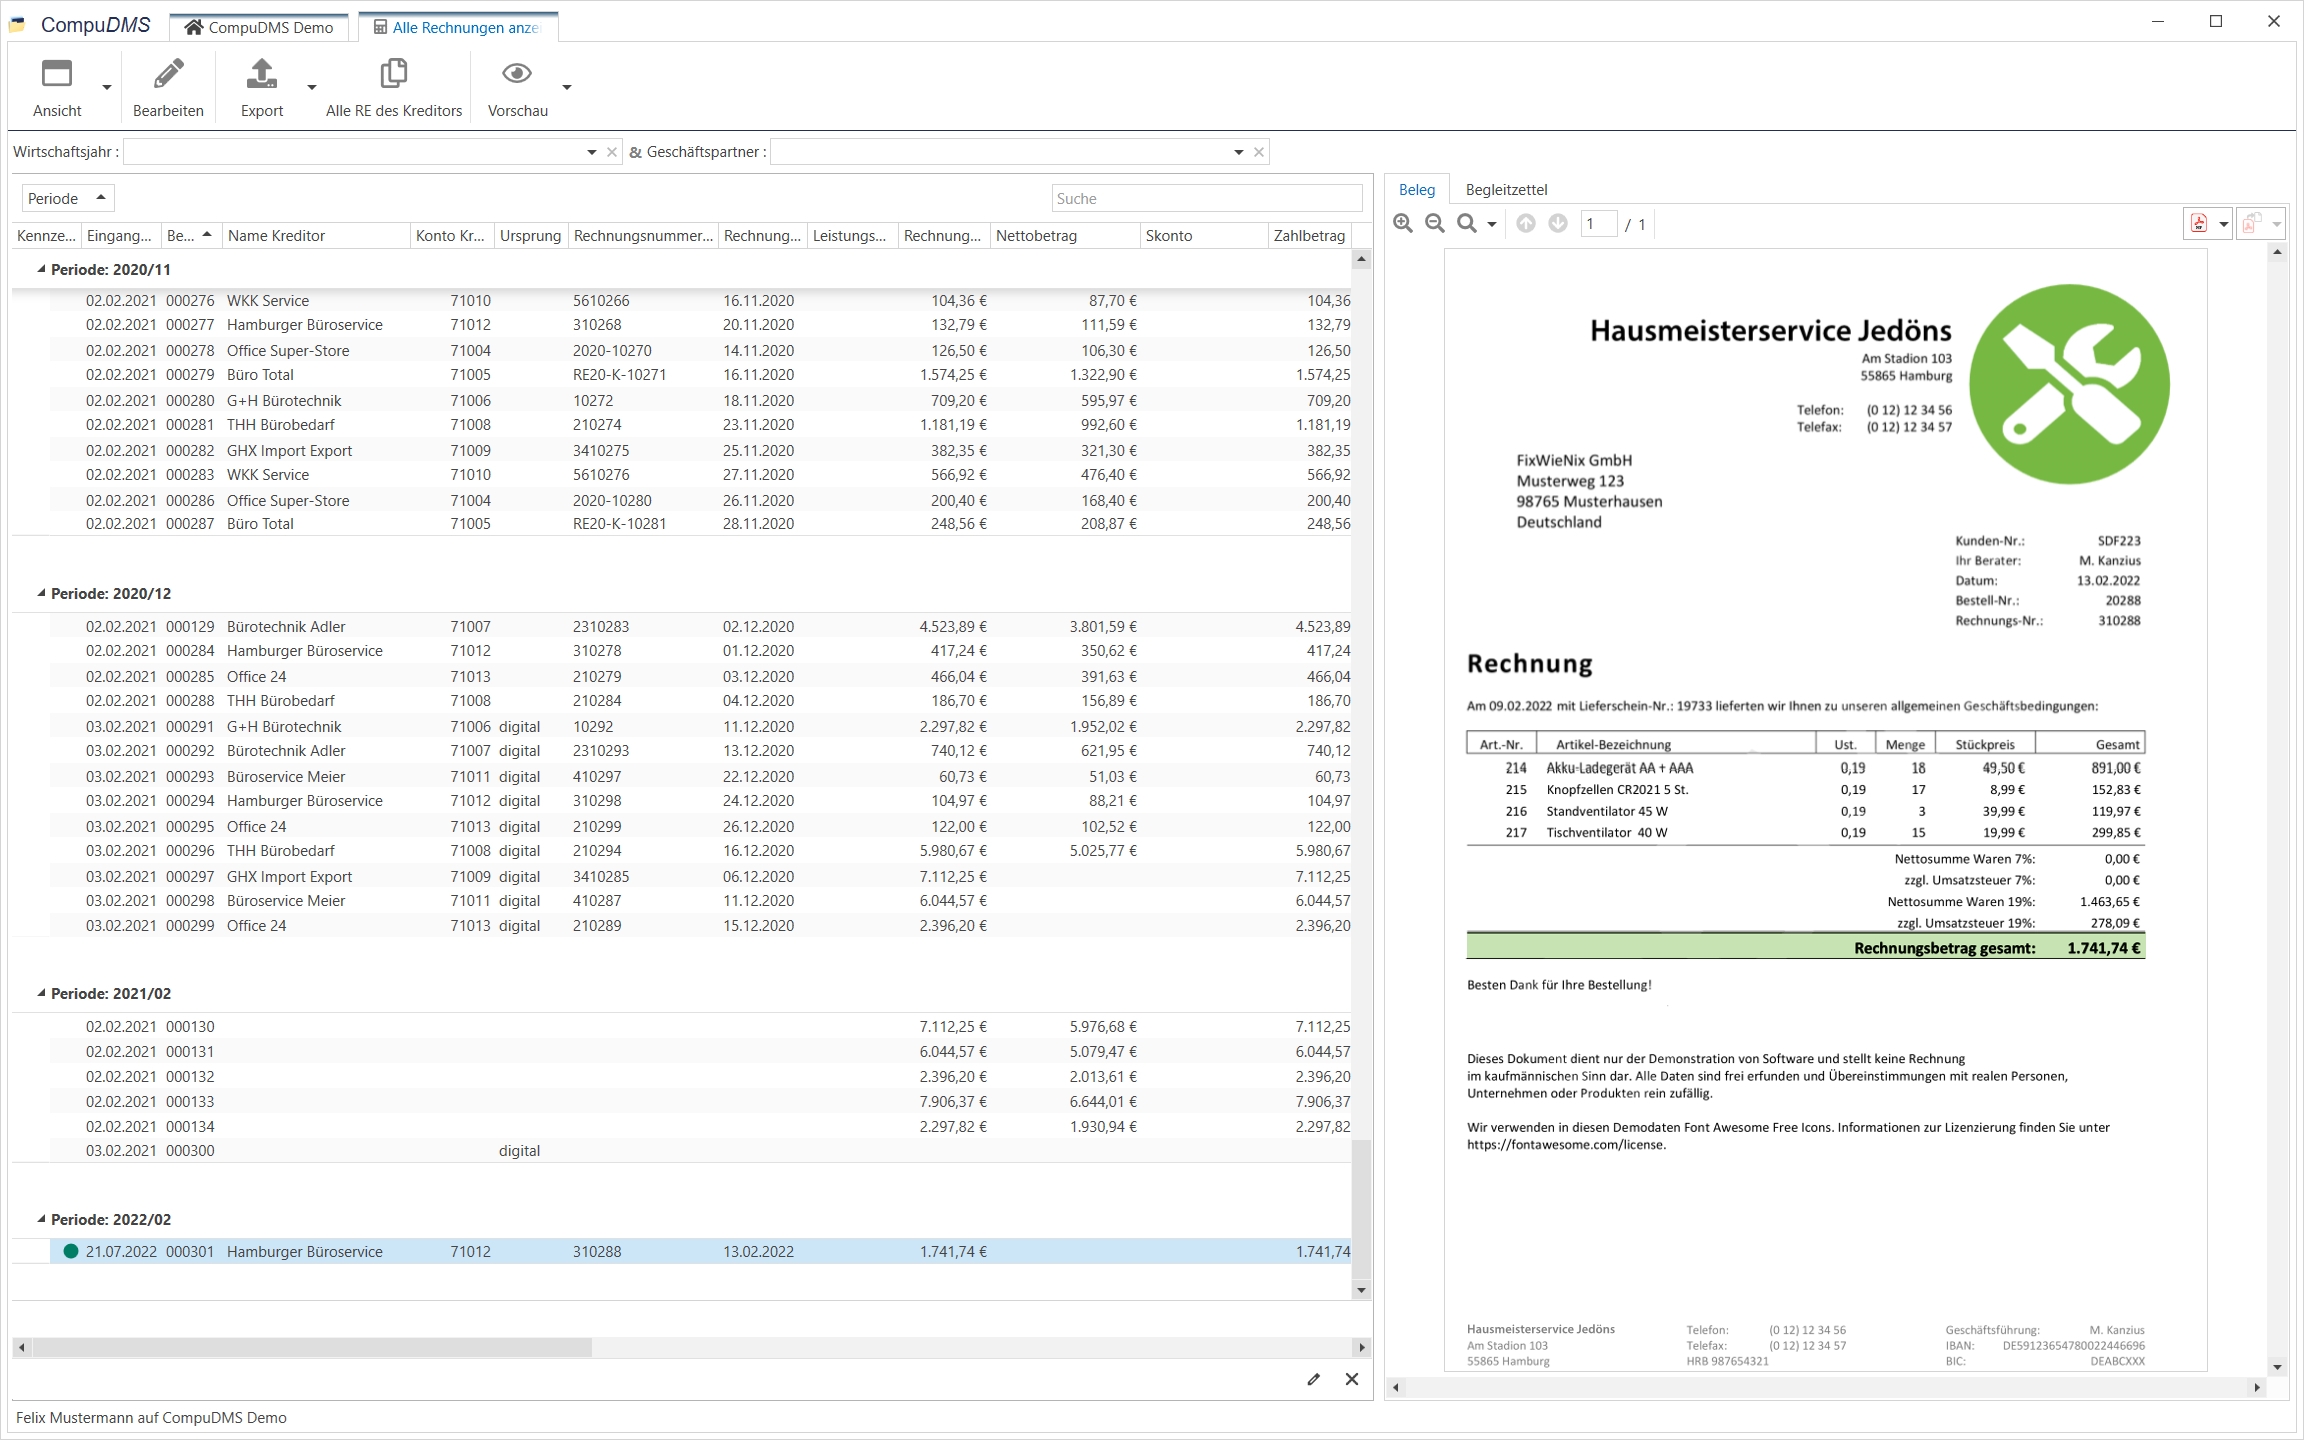
Task: Click the Vorschau eye icon
Action: coord(517,74)
